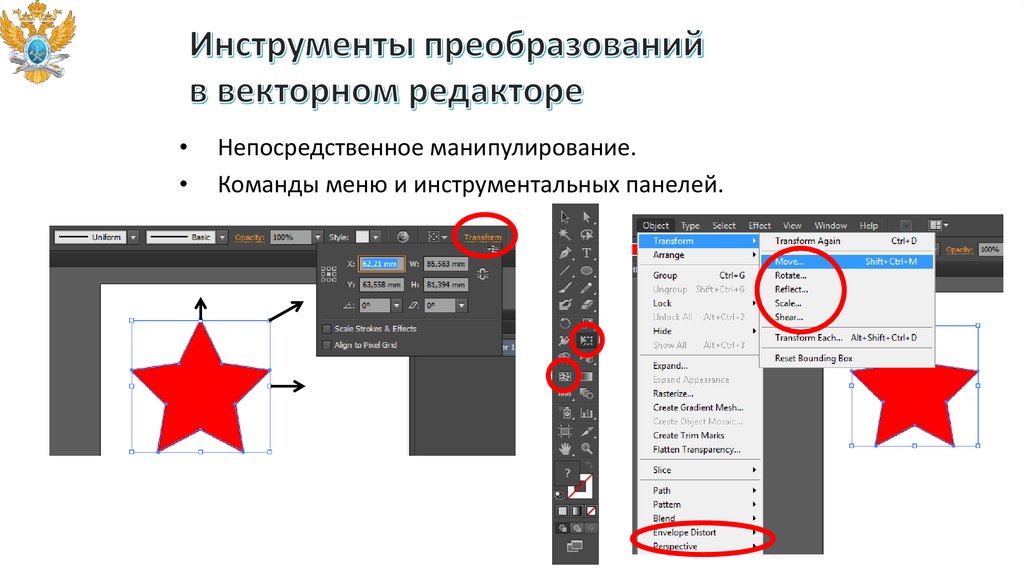Select the Selection tool (black arrow)
The width and height of the screenshot is (1024, 574).
pos(565,217)
